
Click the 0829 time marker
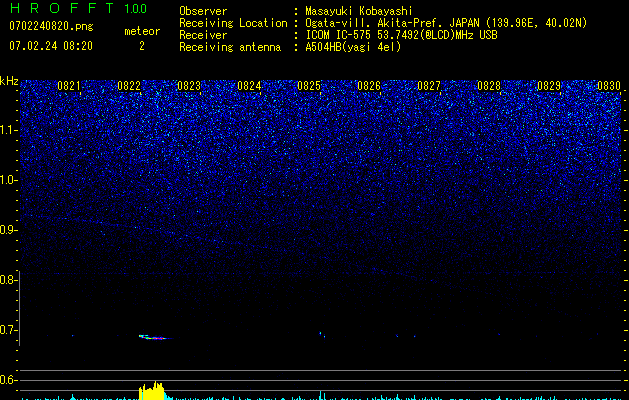[549, 86]
